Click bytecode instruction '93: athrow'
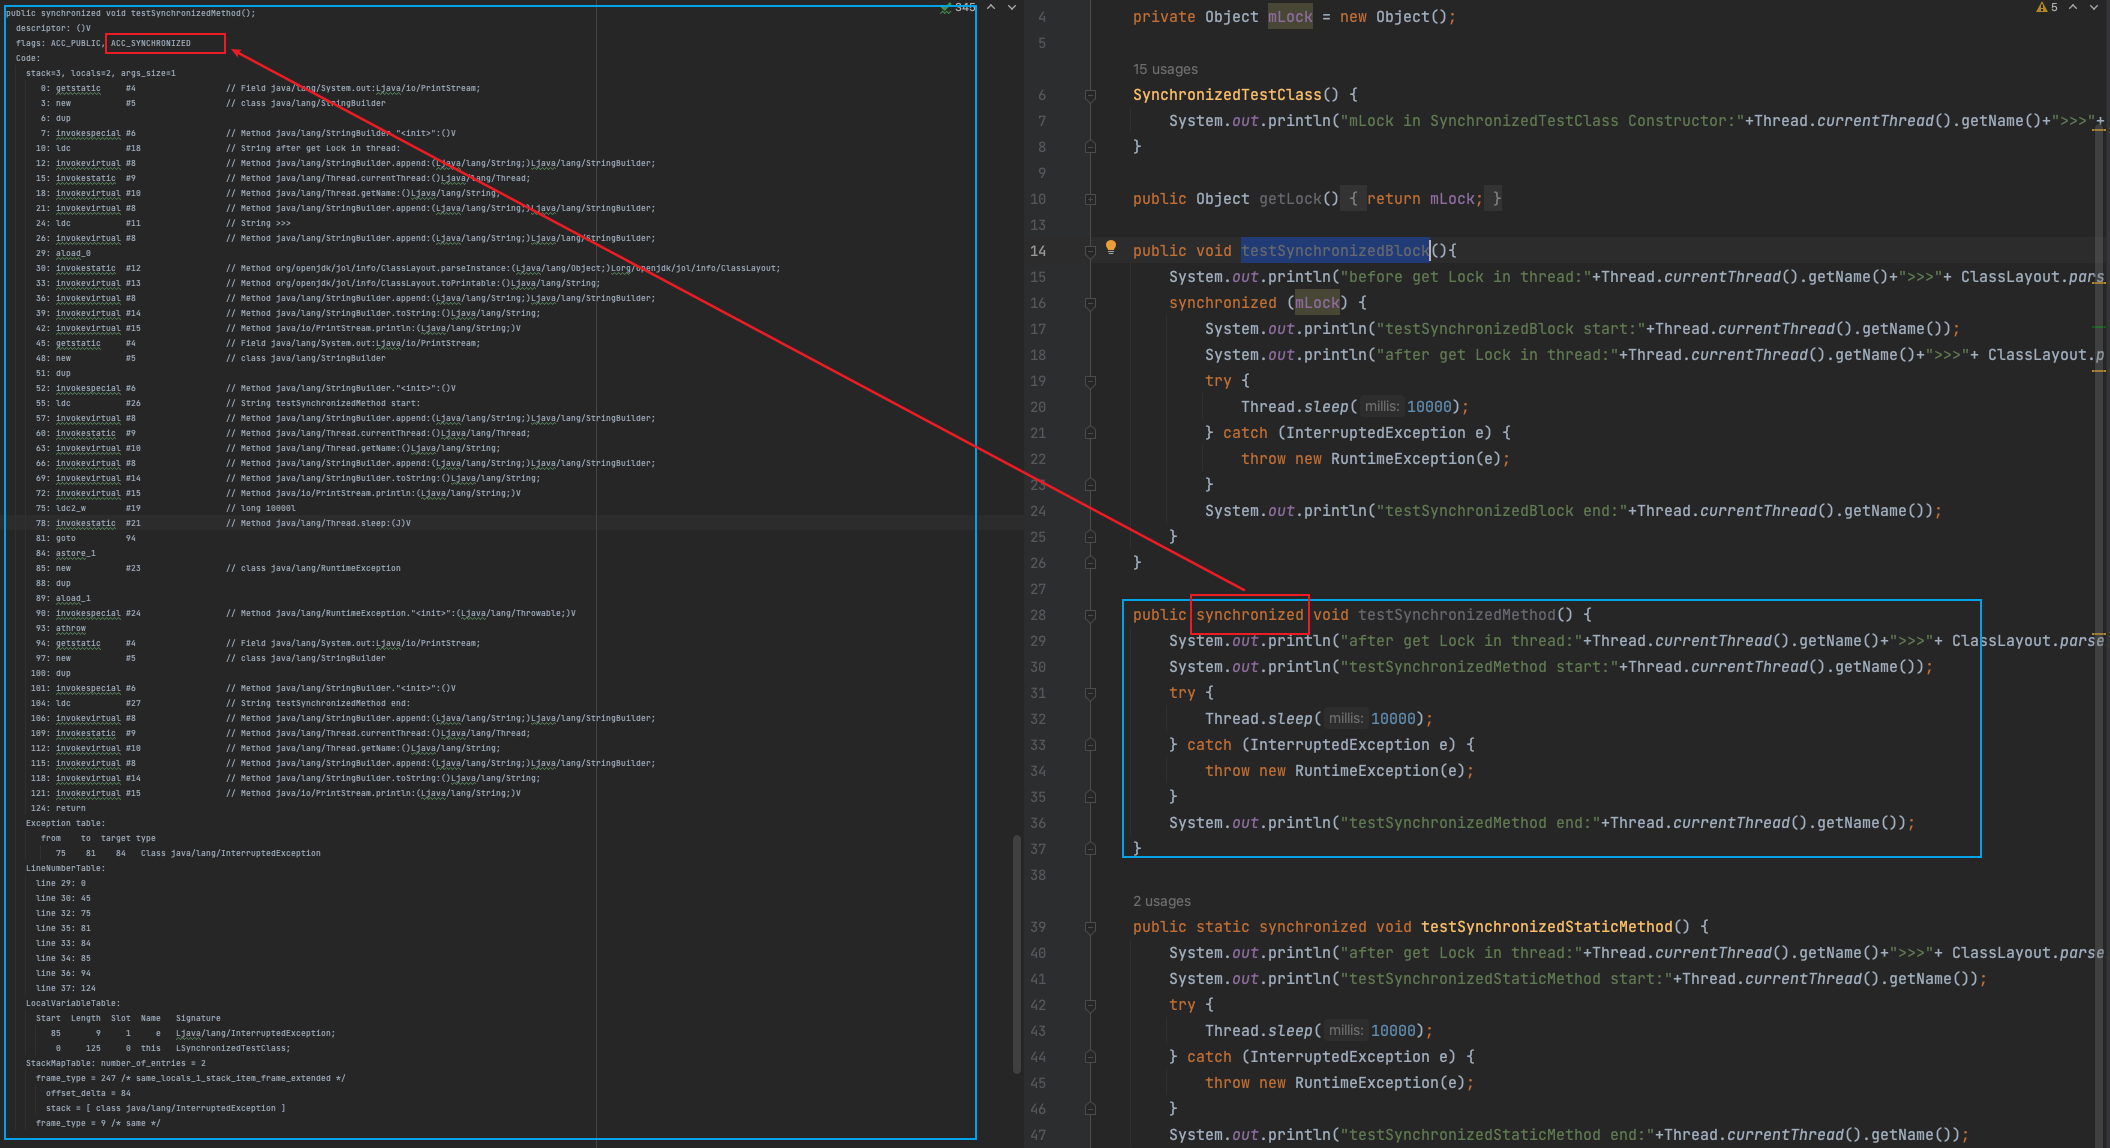This screenshot has height=1148, width=2110. tap(61, 628)
